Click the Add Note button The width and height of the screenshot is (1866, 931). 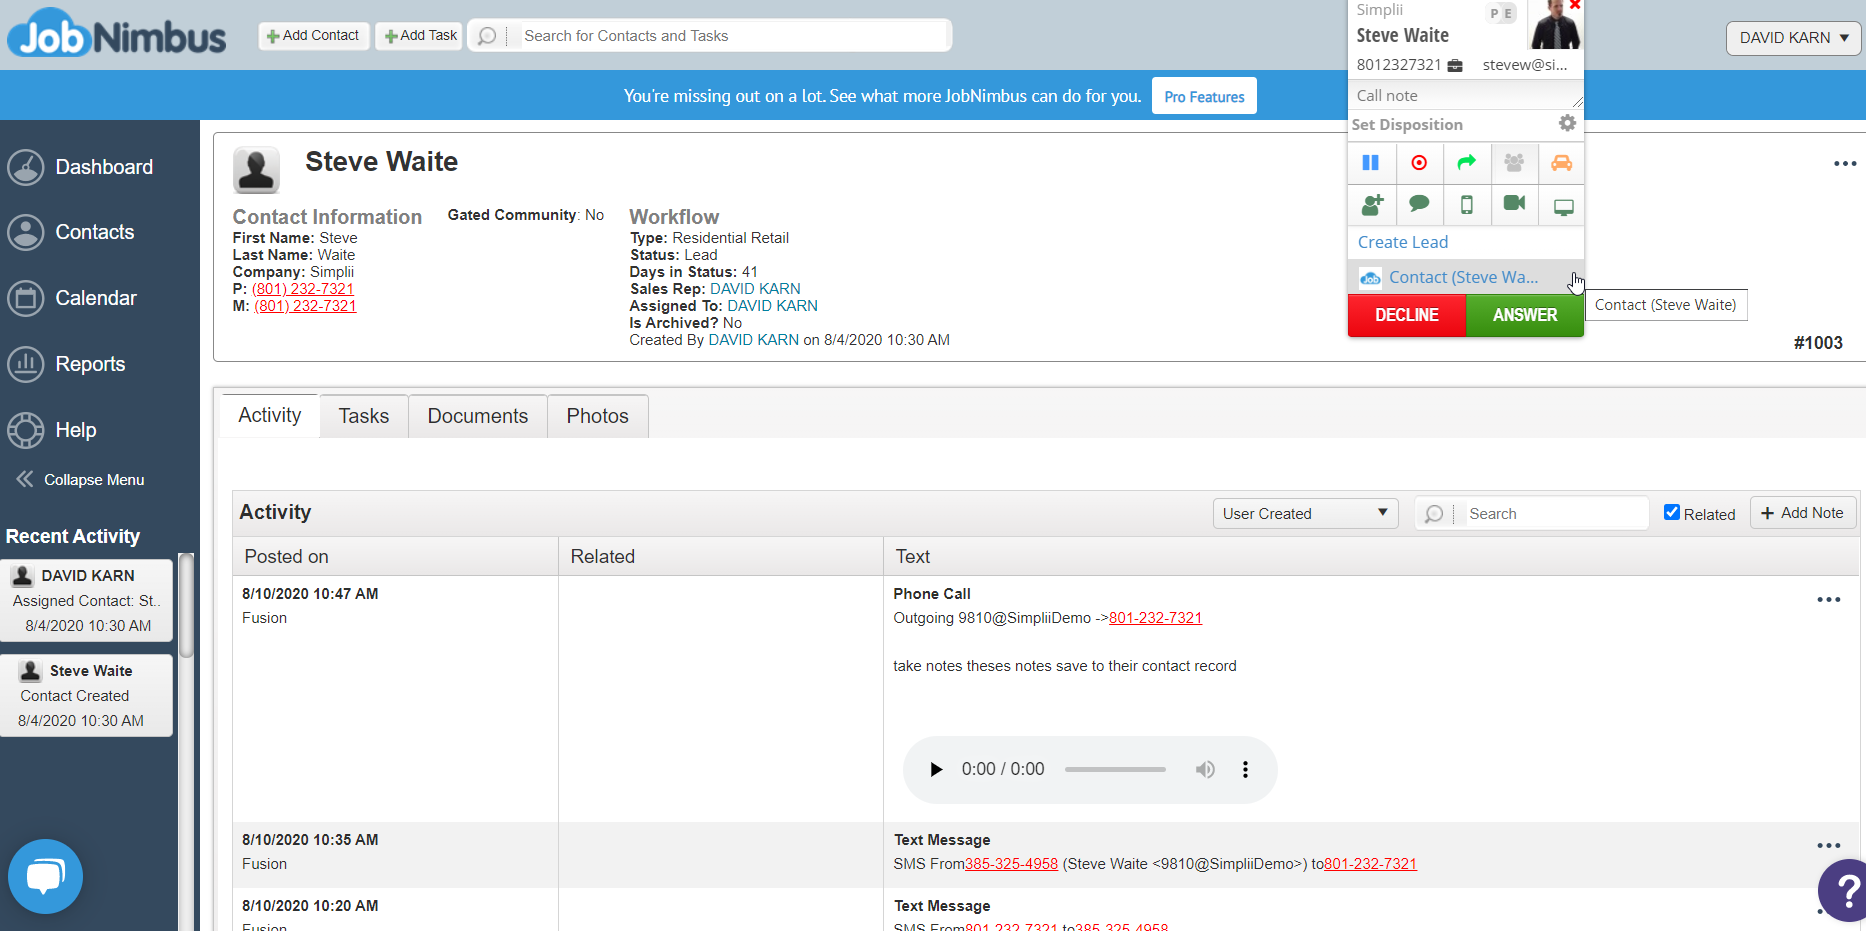1803,513
